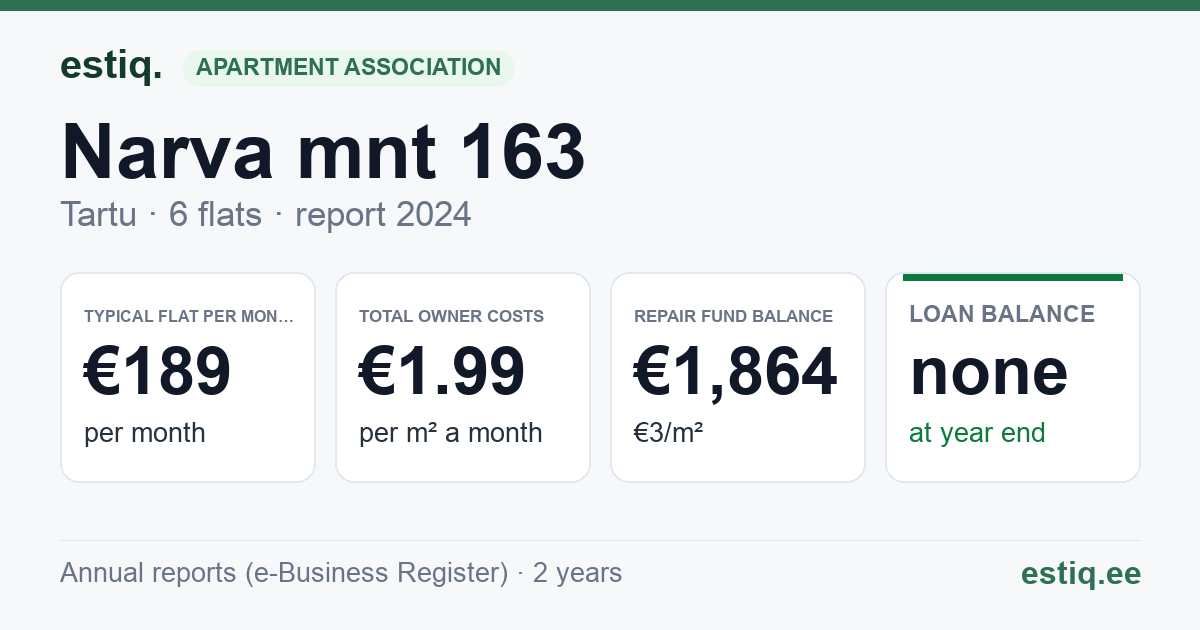This screenshot has height=630, width=1200.
Task: Click the LOAN BALANCE label
Action: (1002, 314)
